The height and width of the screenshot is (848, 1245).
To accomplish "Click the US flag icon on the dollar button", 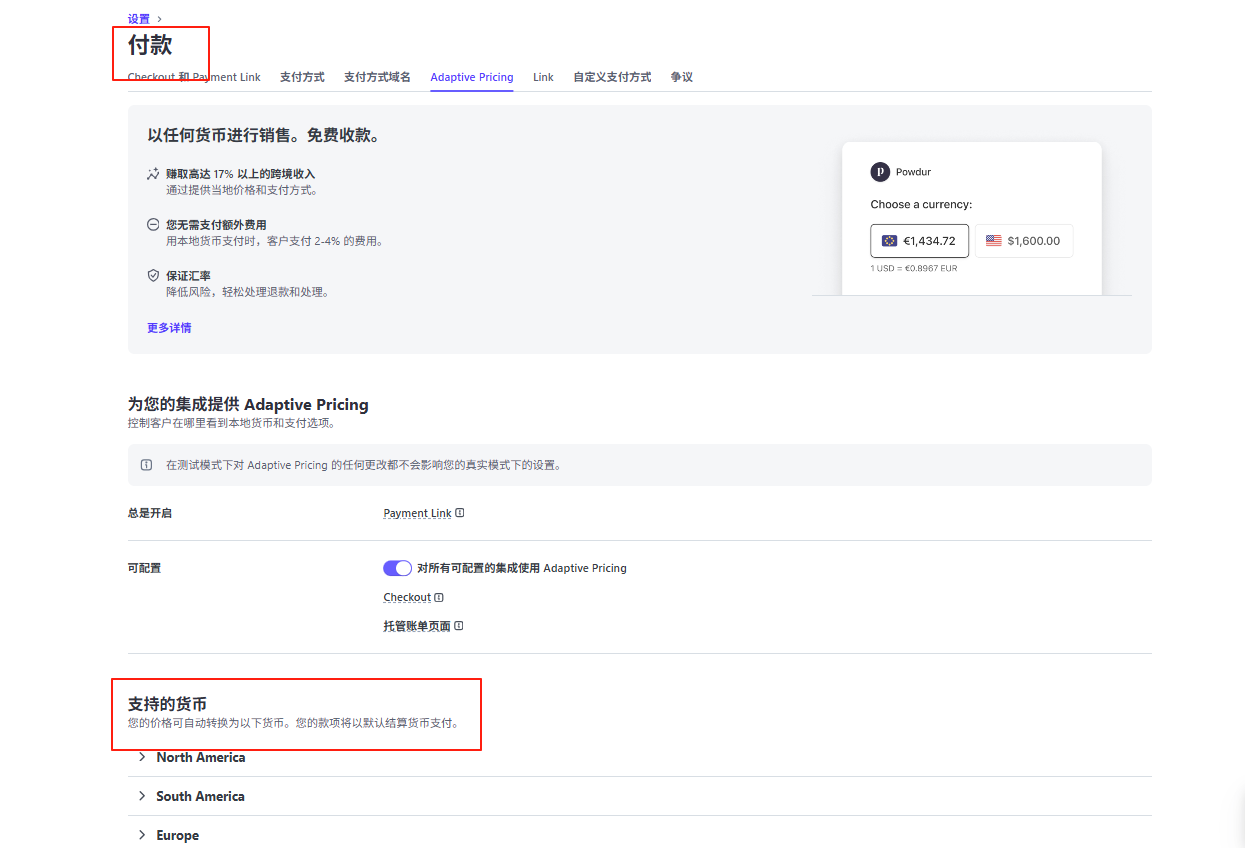I will tap(993, 240).
